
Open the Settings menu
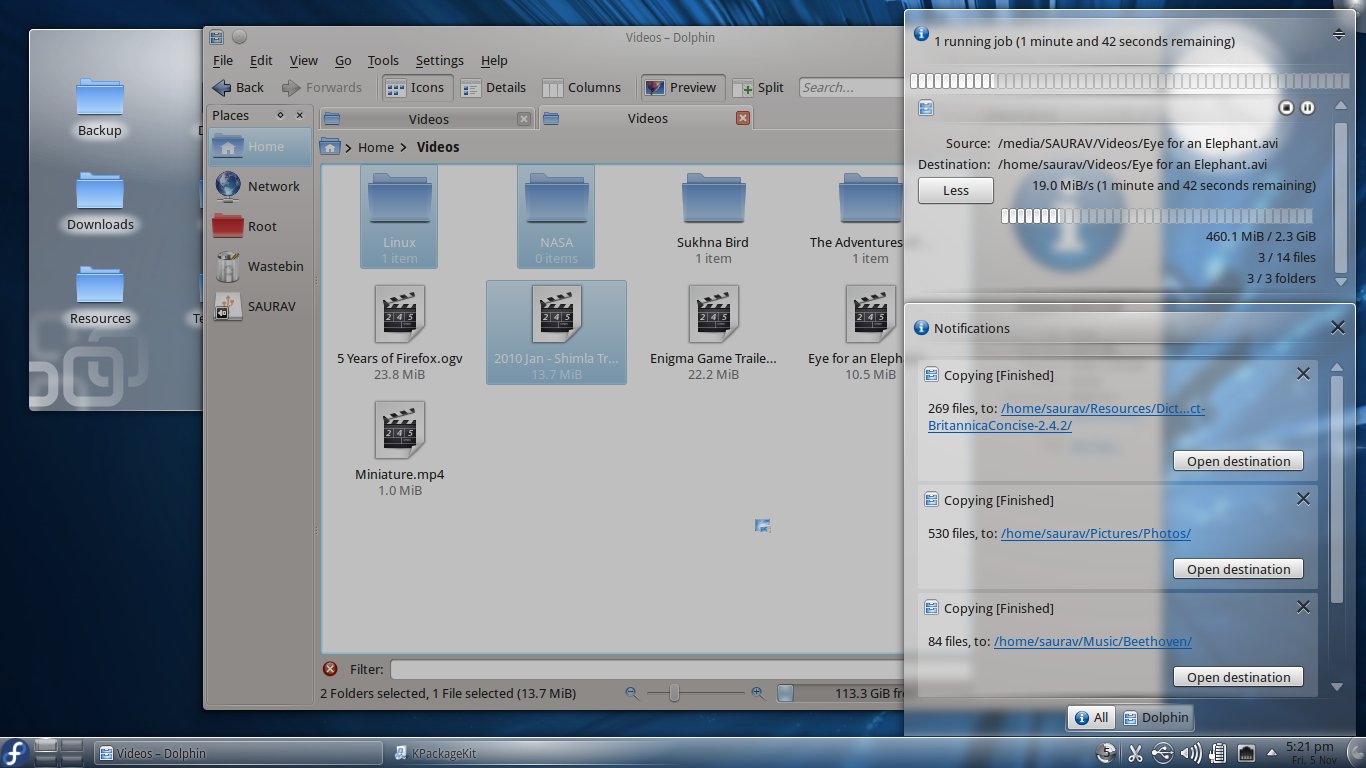point(439,61)
